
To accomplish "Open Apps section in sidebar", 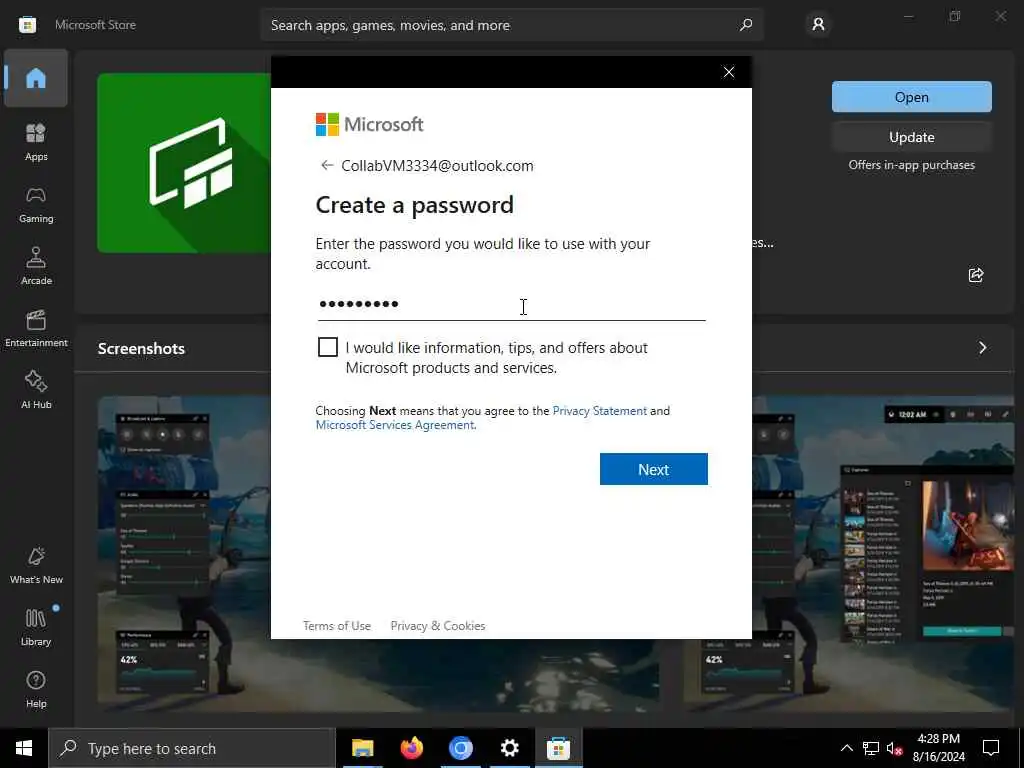I will pyautogui.click(x=36, y=142).
